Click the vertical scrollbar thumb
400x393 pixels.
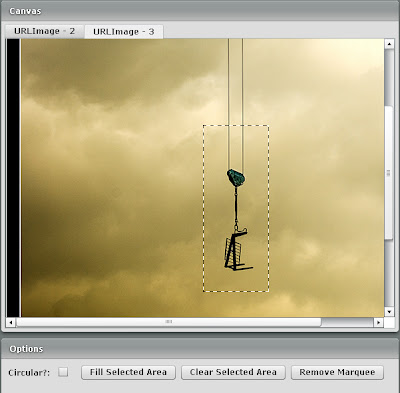(389, 172)
